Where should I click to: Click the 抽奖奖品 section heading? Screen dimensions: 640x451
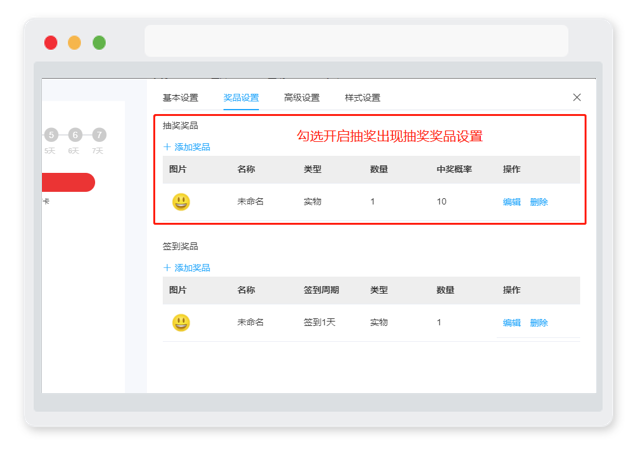click(x=180, y=125)
